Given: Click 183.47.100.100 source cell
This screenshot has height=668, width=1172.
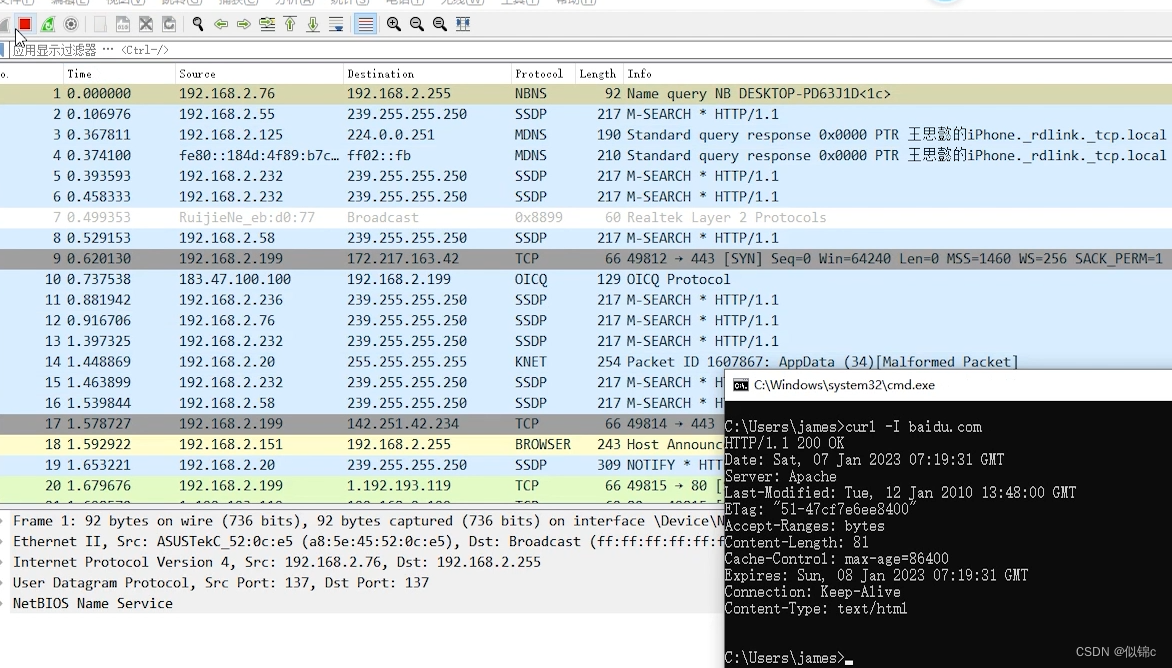Looking at the screenshot, I should 235,279.
